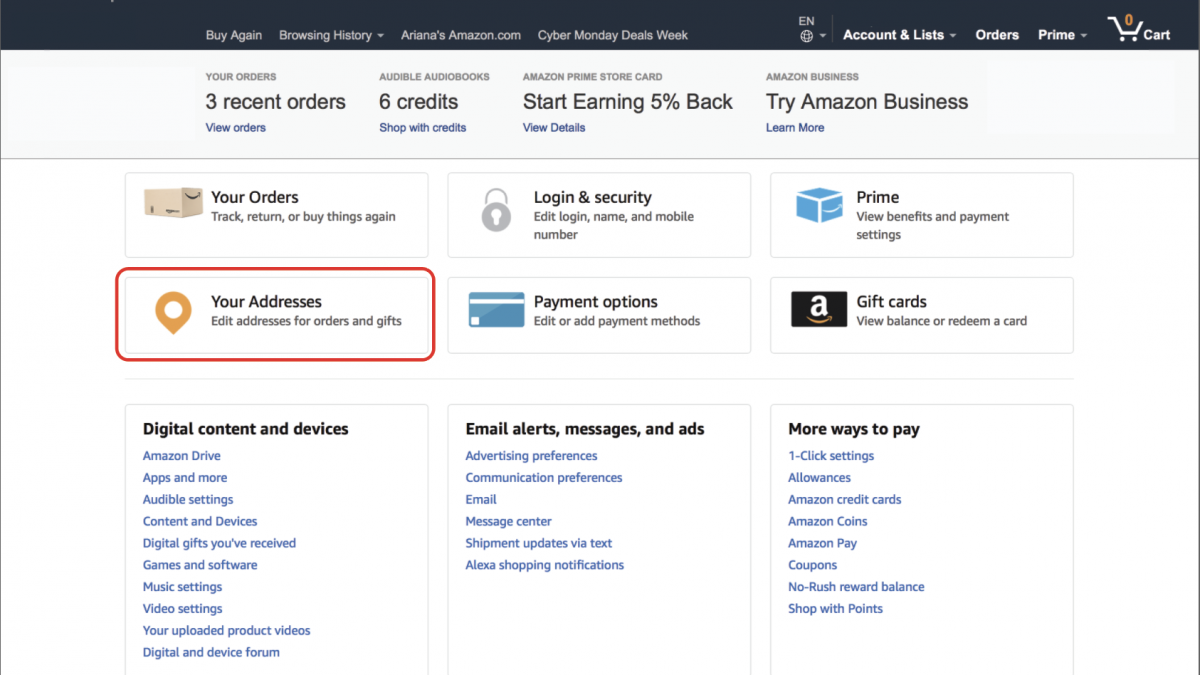Open Video settings link
The image size is (1200, 675).
tap(183, 610)
